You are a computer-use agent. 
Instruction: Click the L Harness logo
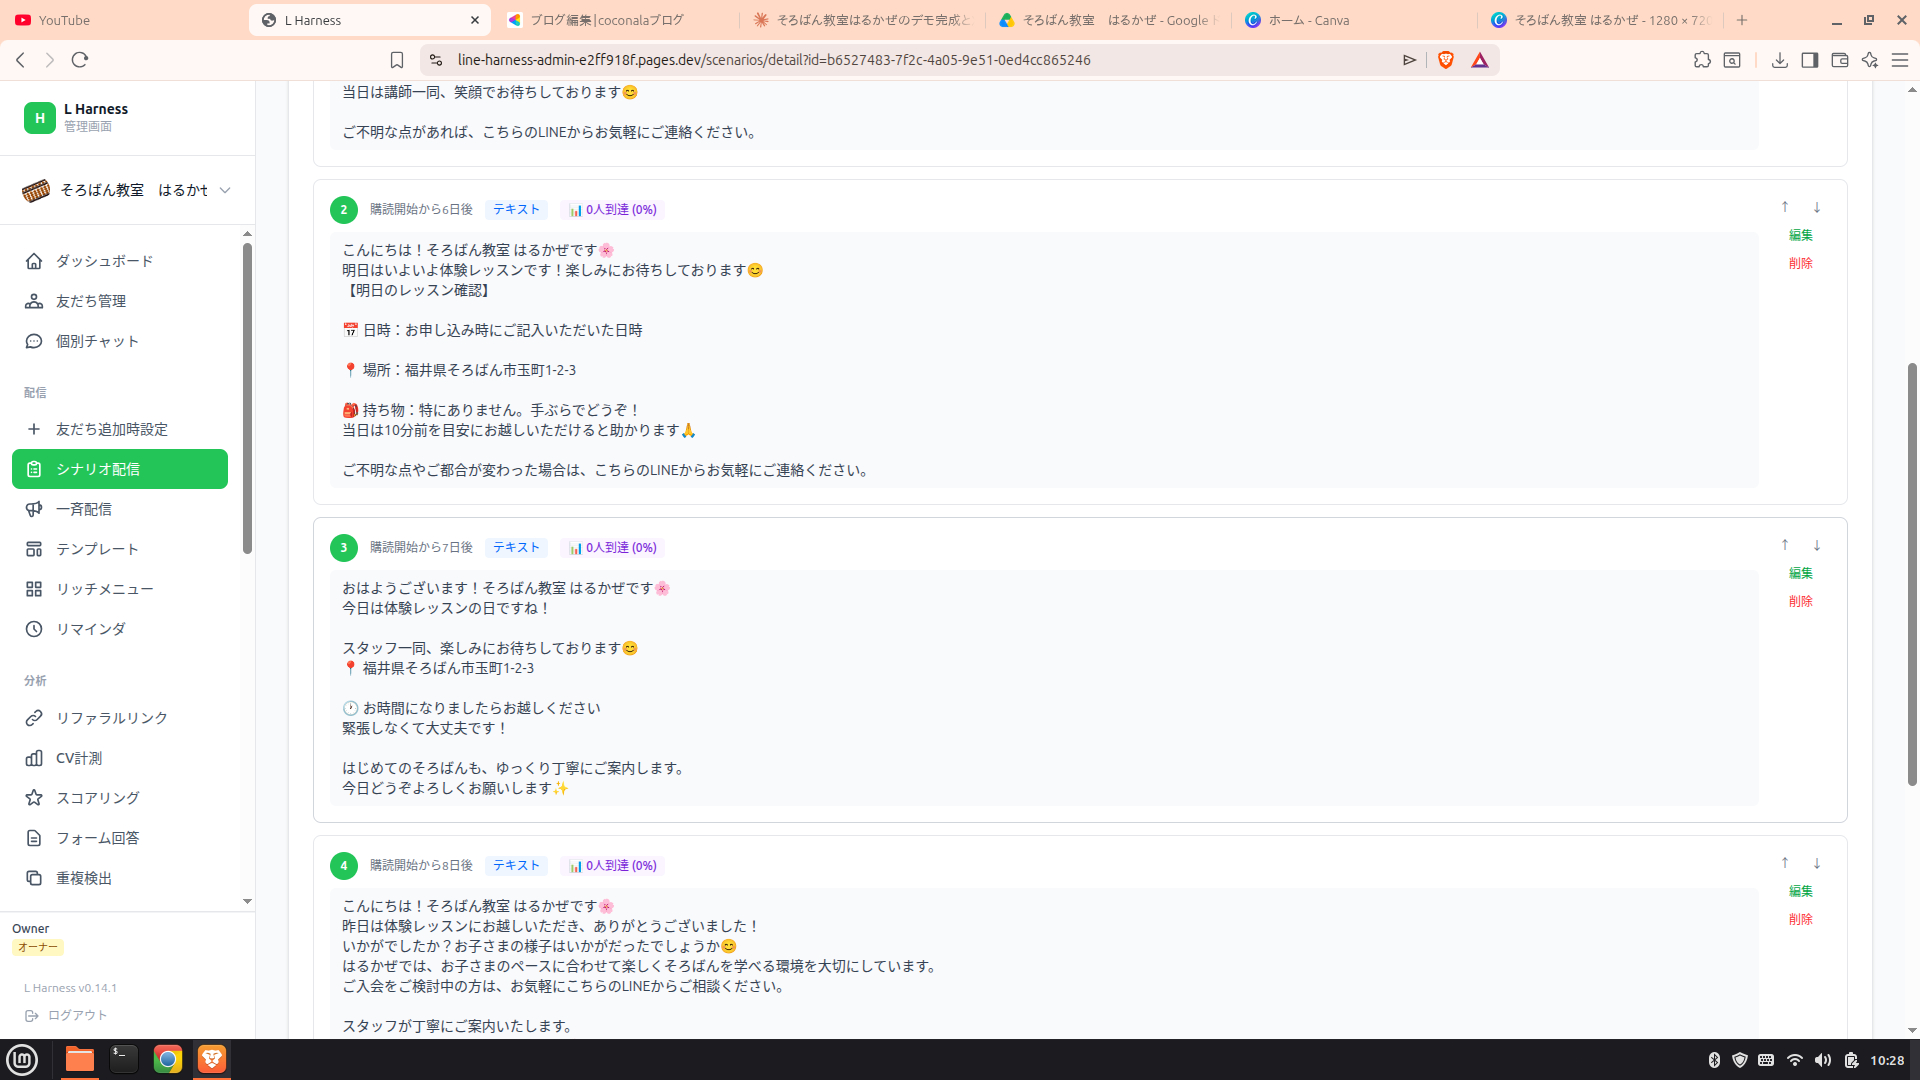pos(40,117)
